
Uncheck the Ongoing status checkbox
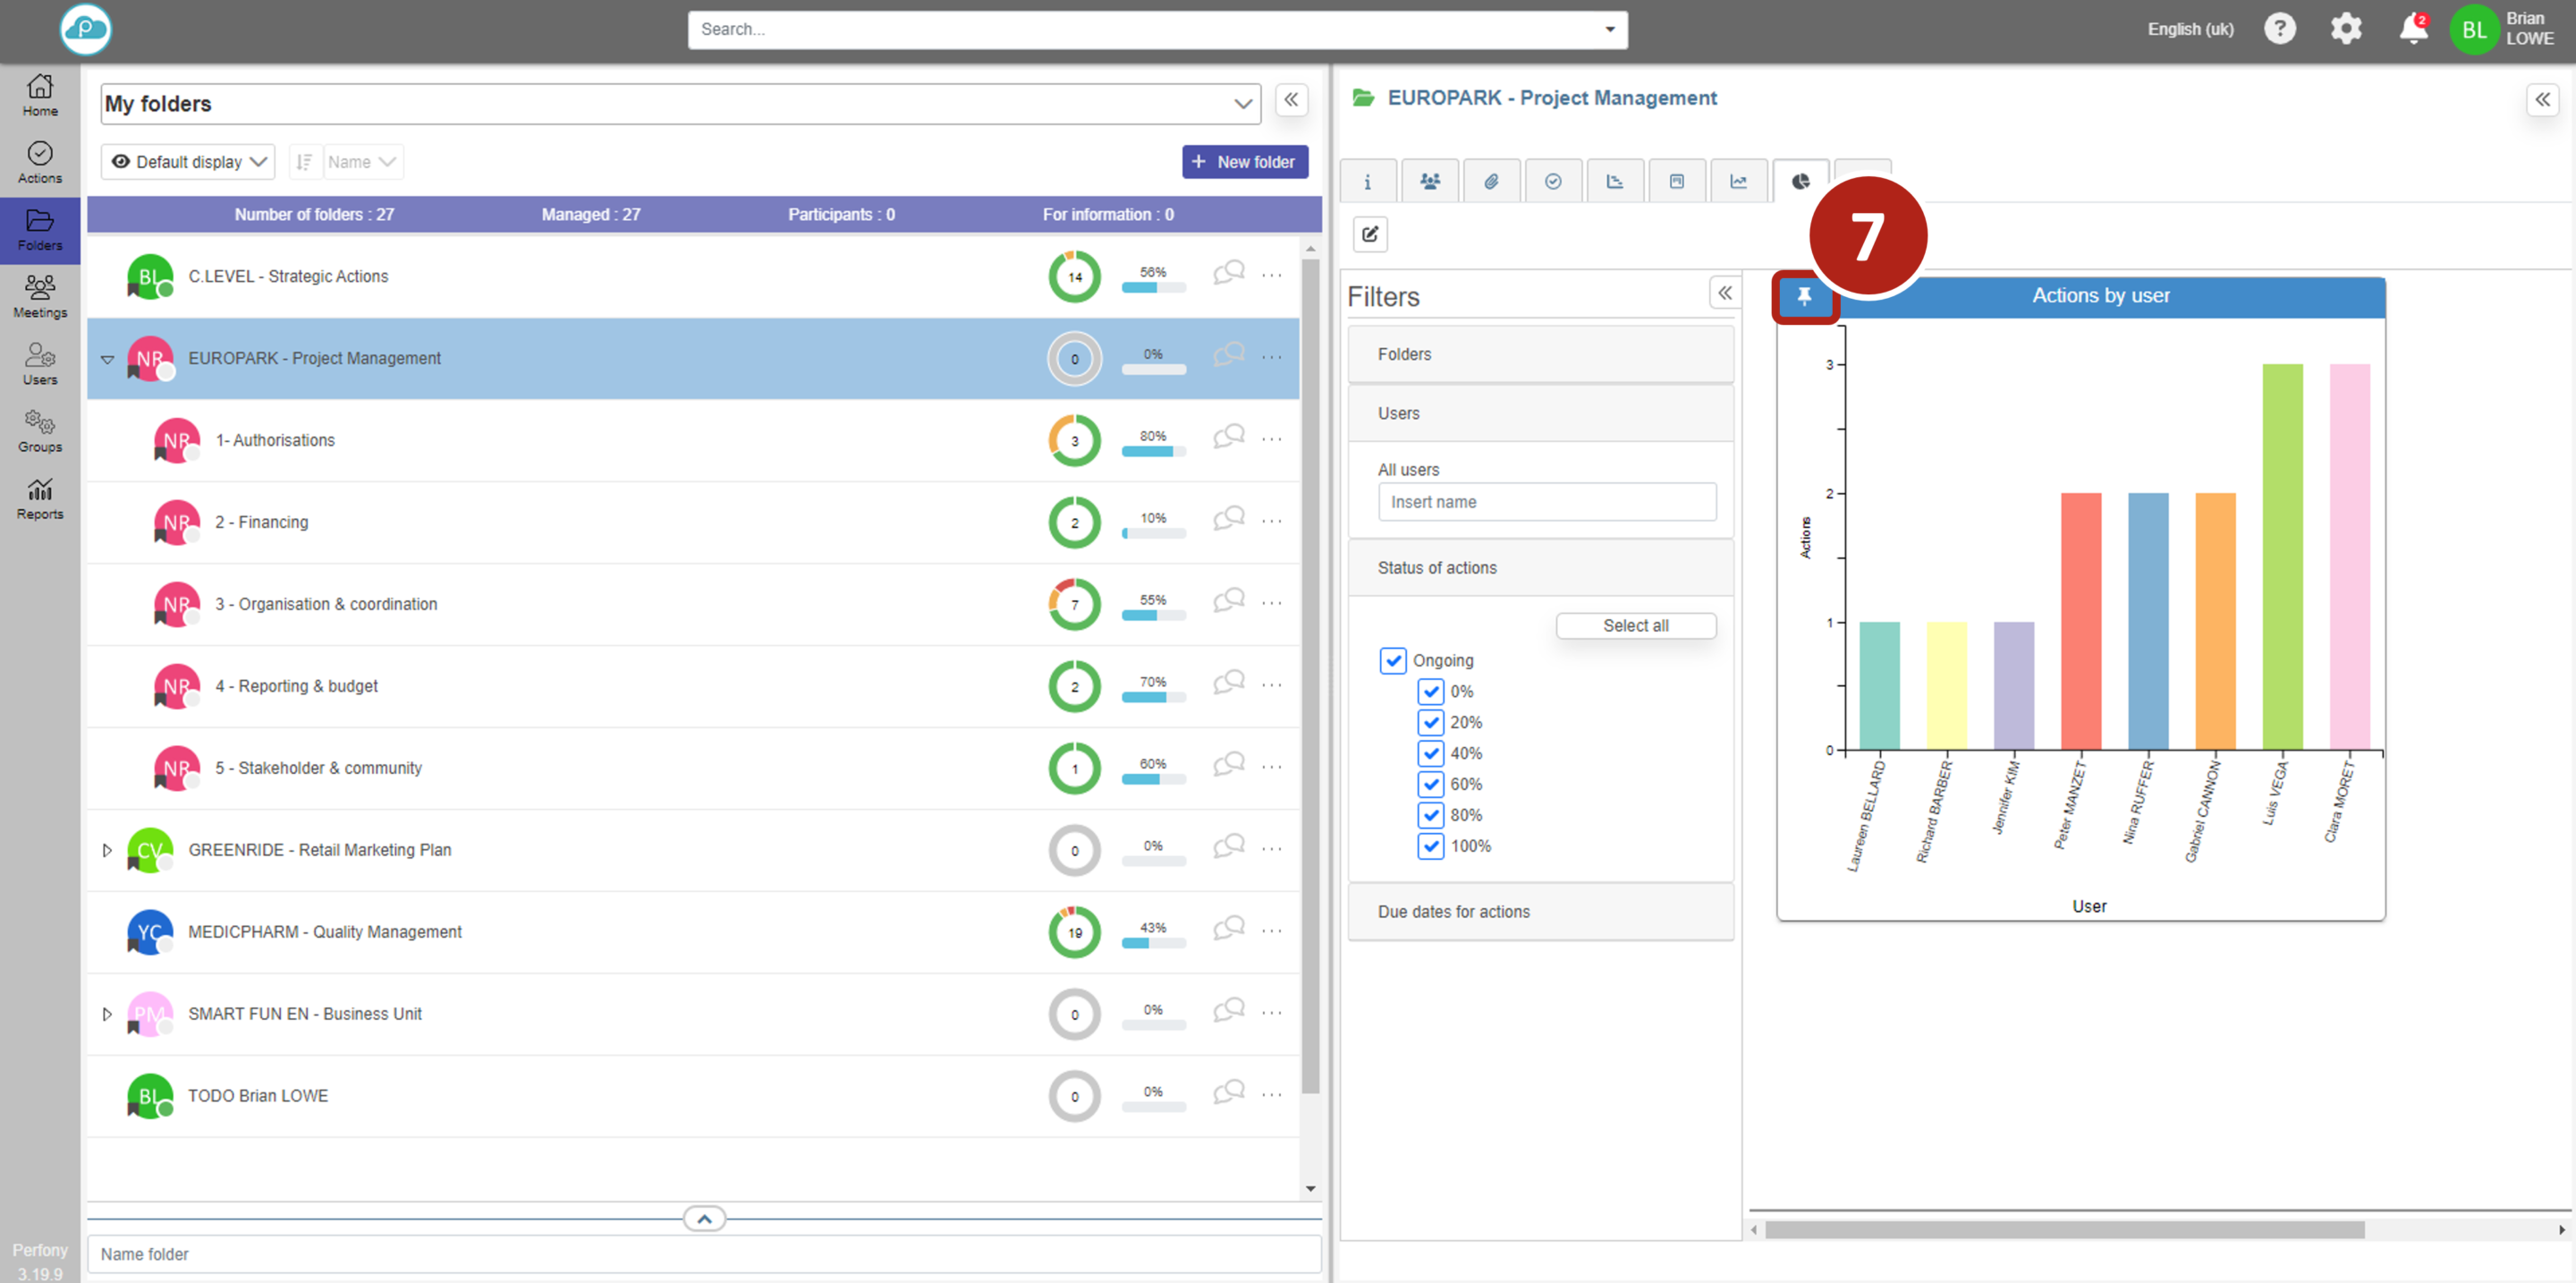coord(1392,660)
